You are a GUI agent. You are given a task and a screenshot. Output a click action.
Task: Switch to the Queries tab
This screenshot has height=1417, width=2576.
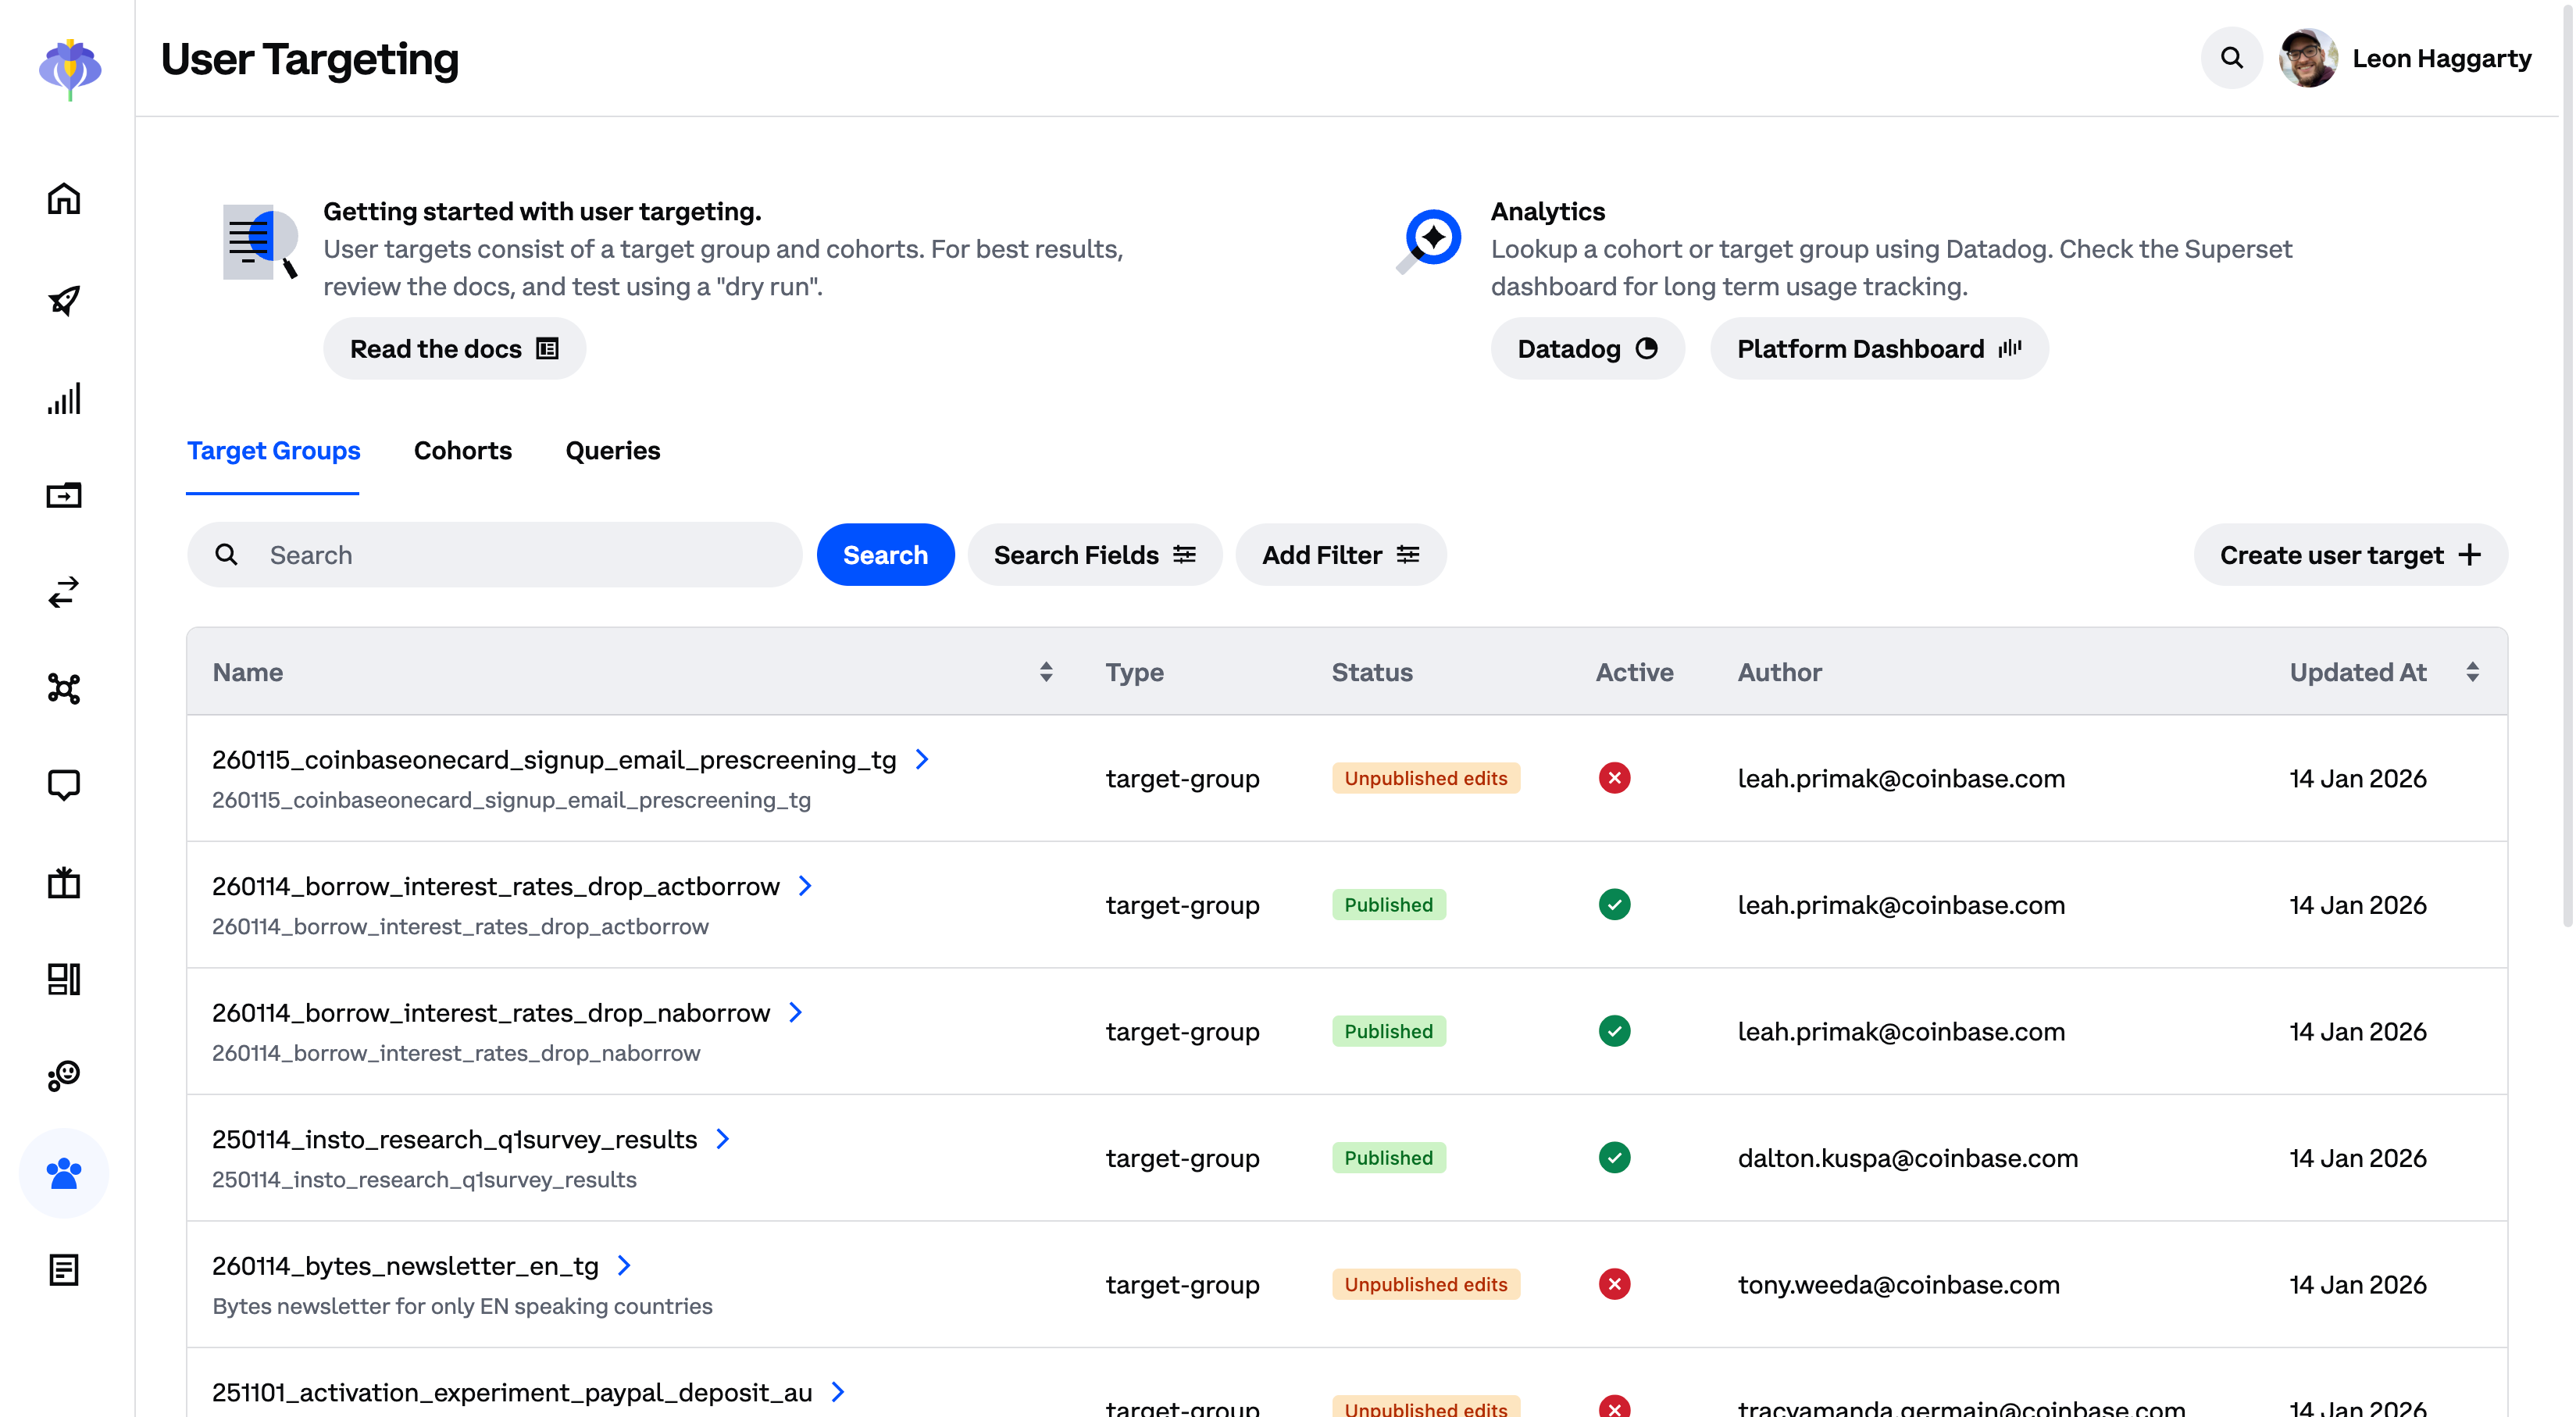[x=613, y=451]
